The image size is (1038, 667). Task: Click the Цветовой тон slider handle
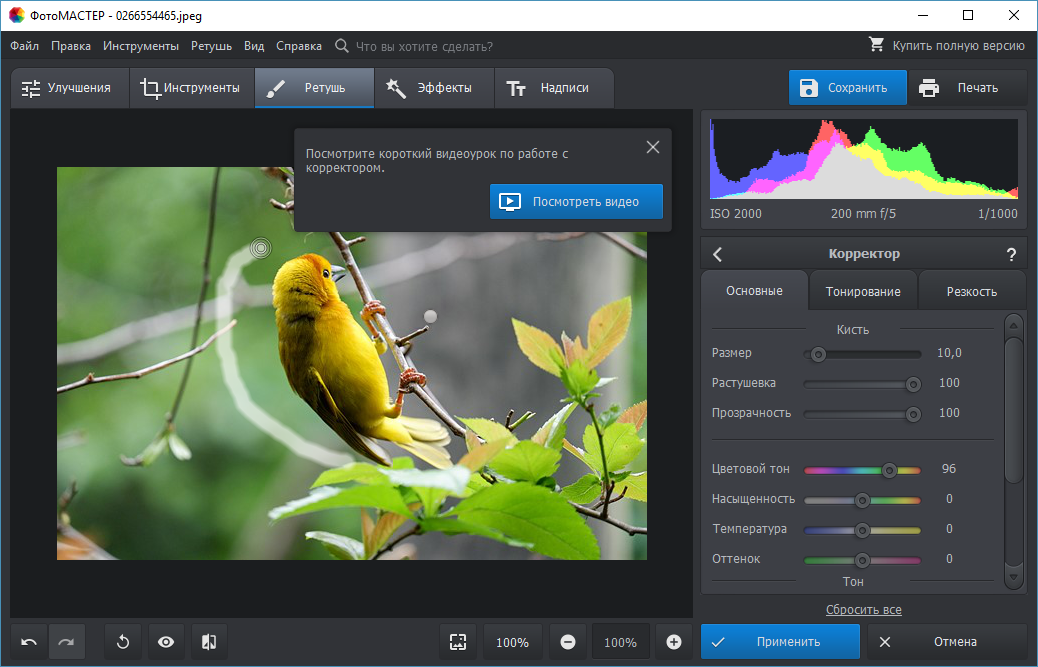coord(889,470)
